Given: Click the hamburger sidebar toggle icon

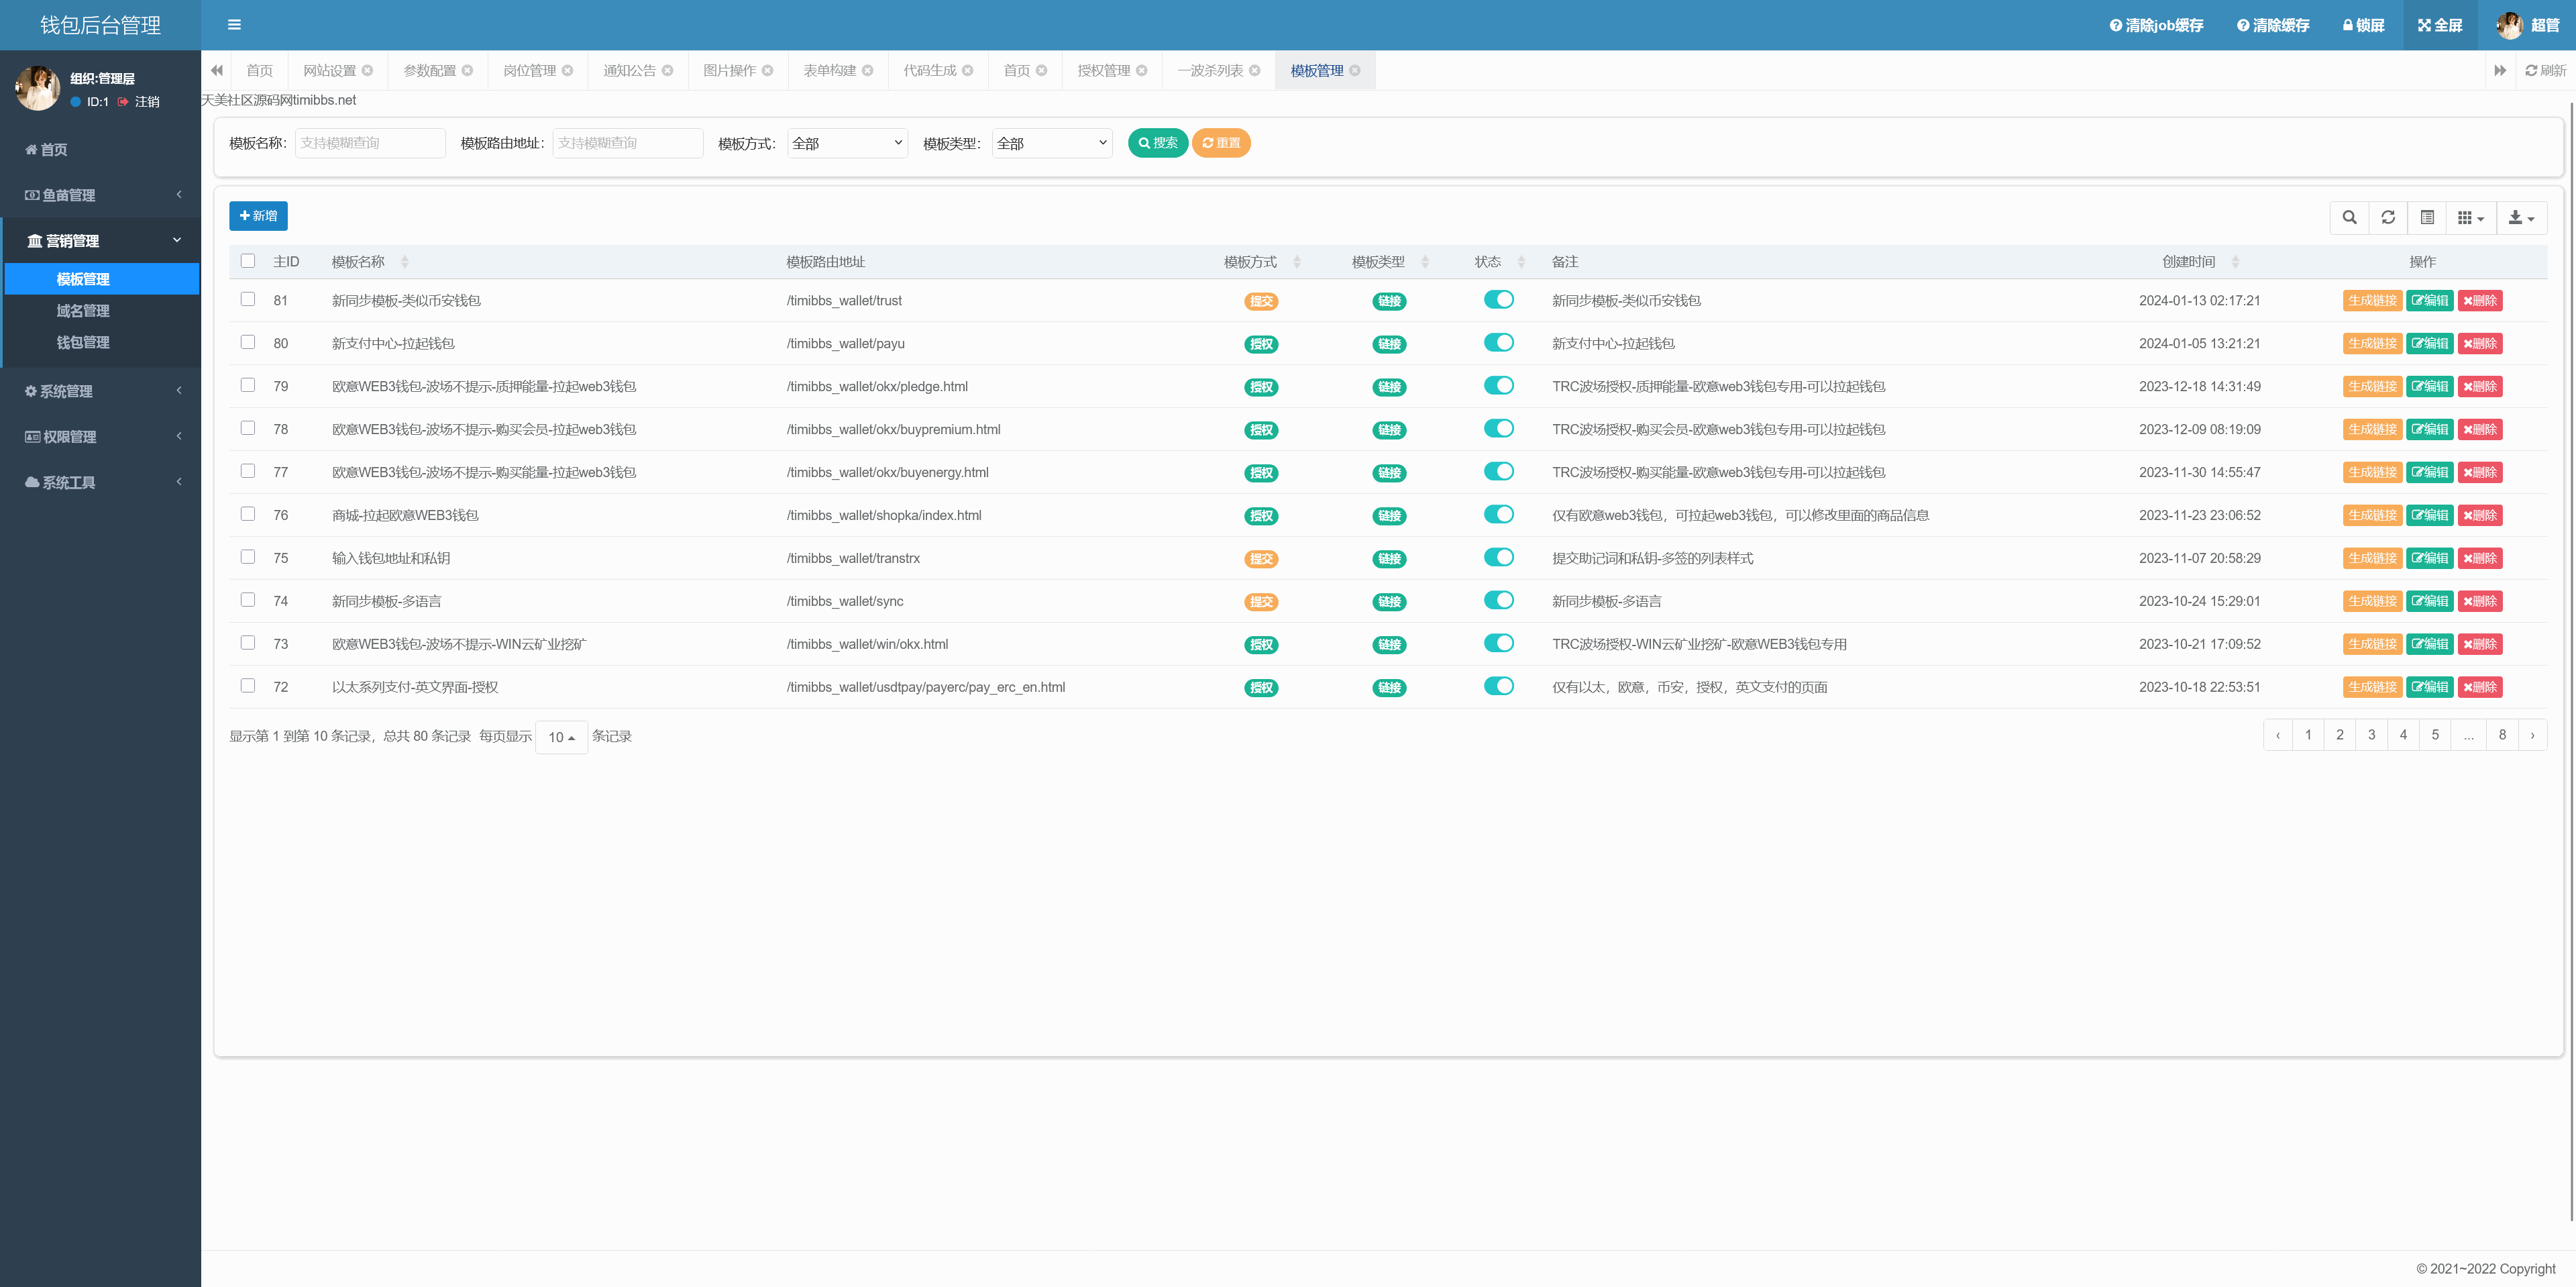Looking at the screenshot, I should coord(234,25).
